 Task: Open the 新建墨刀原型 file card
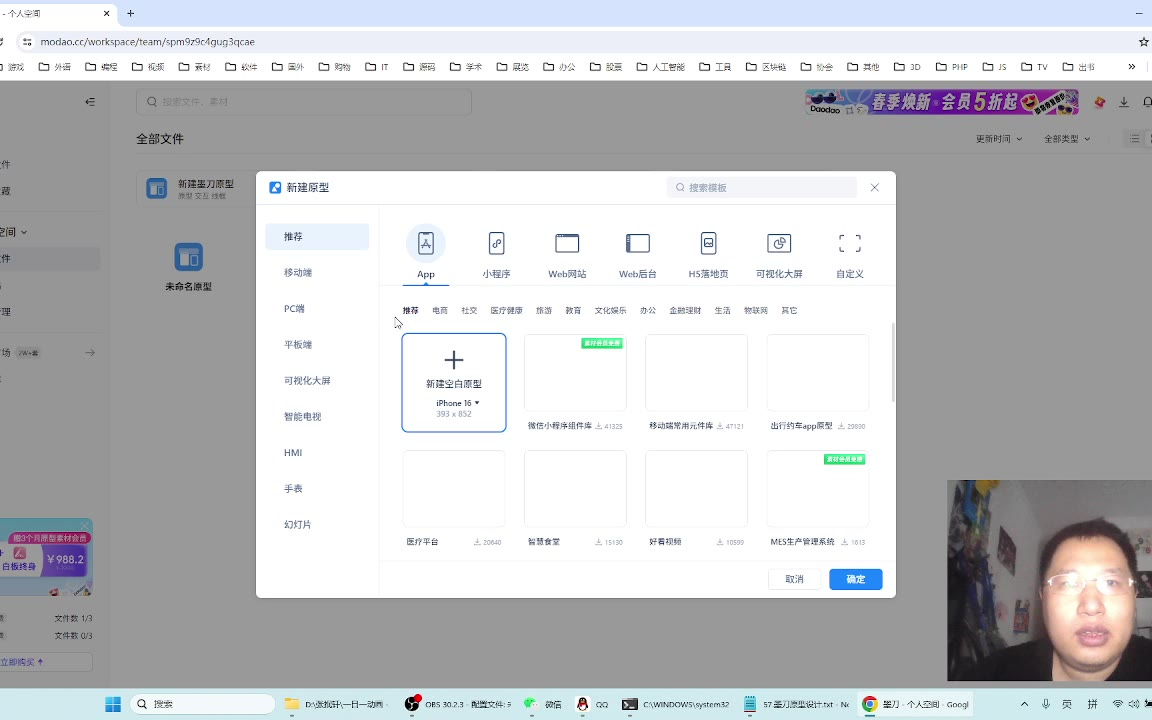pyautogui.click(x=195, y=189)
